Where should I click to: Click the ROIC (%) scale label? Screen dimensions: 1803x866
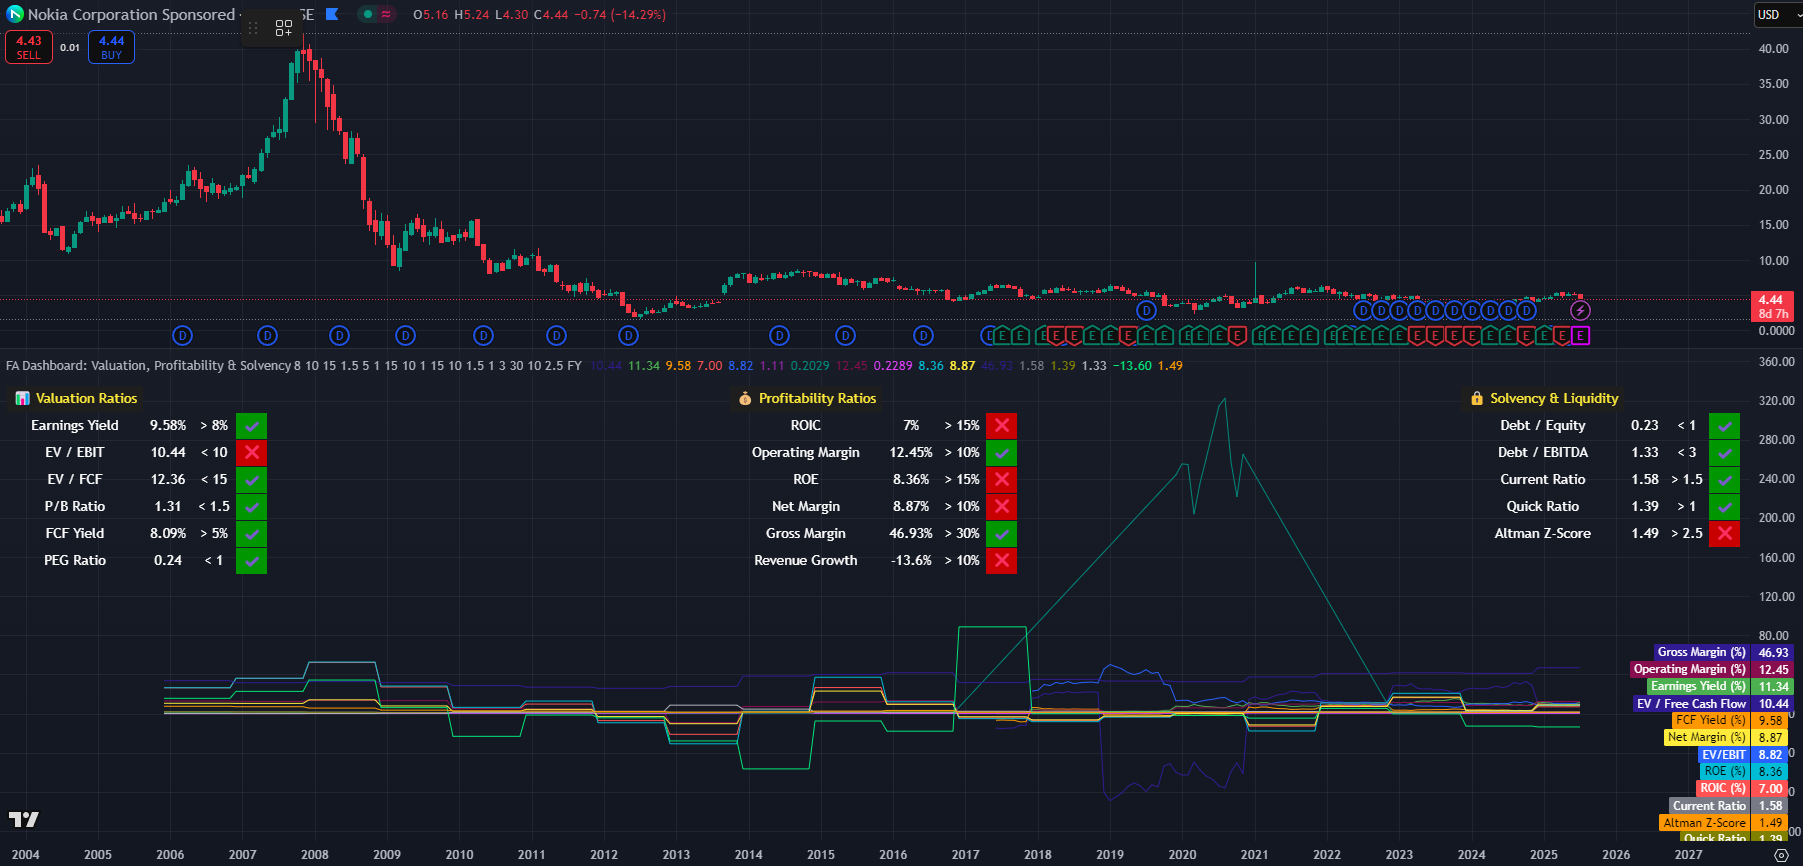(1722, 788)
